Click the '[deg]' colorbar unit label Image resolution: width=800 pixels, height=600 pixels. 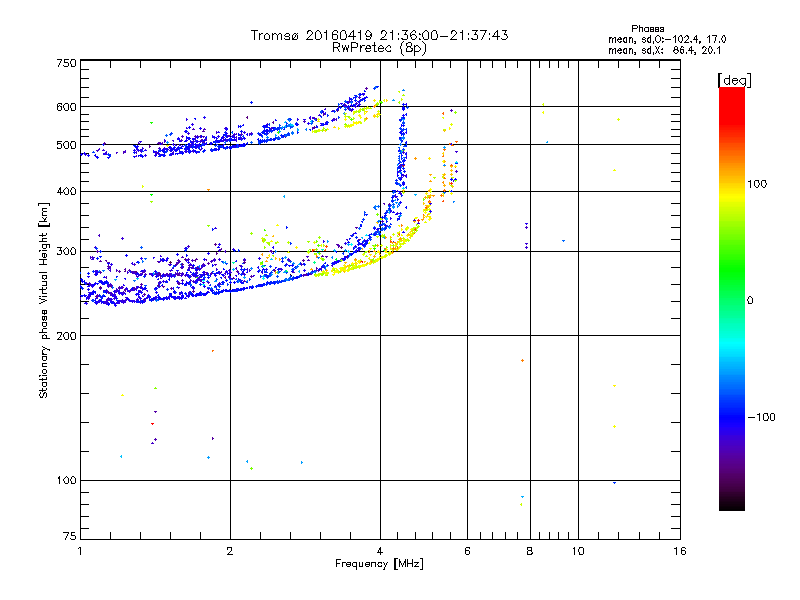[734, 80]
